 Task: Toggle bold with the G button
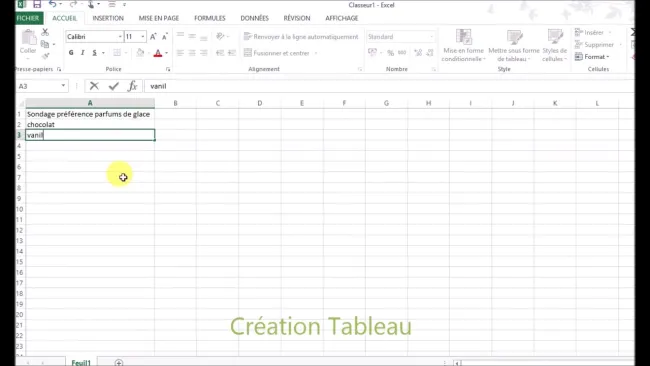click(x=71, y=53)
